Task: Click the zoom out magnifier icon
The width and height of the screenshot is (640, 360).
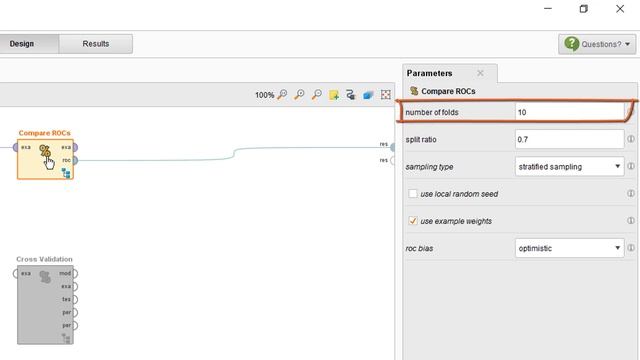Action: click(x=316, y=95)
